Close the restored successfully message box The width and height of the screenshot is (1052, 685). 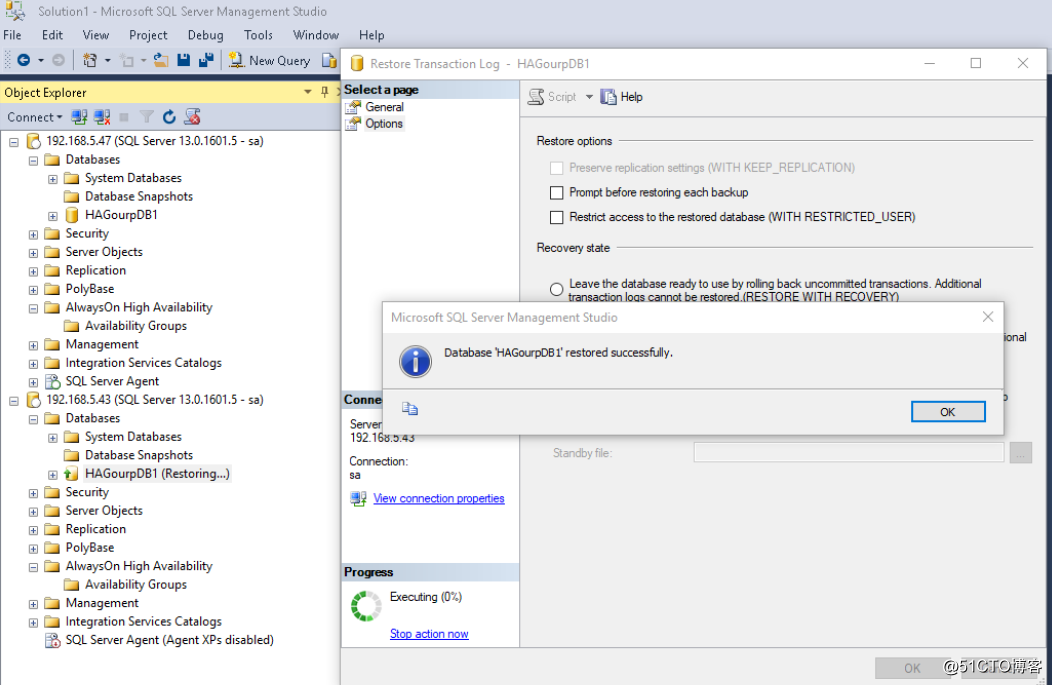coord(988,317)
